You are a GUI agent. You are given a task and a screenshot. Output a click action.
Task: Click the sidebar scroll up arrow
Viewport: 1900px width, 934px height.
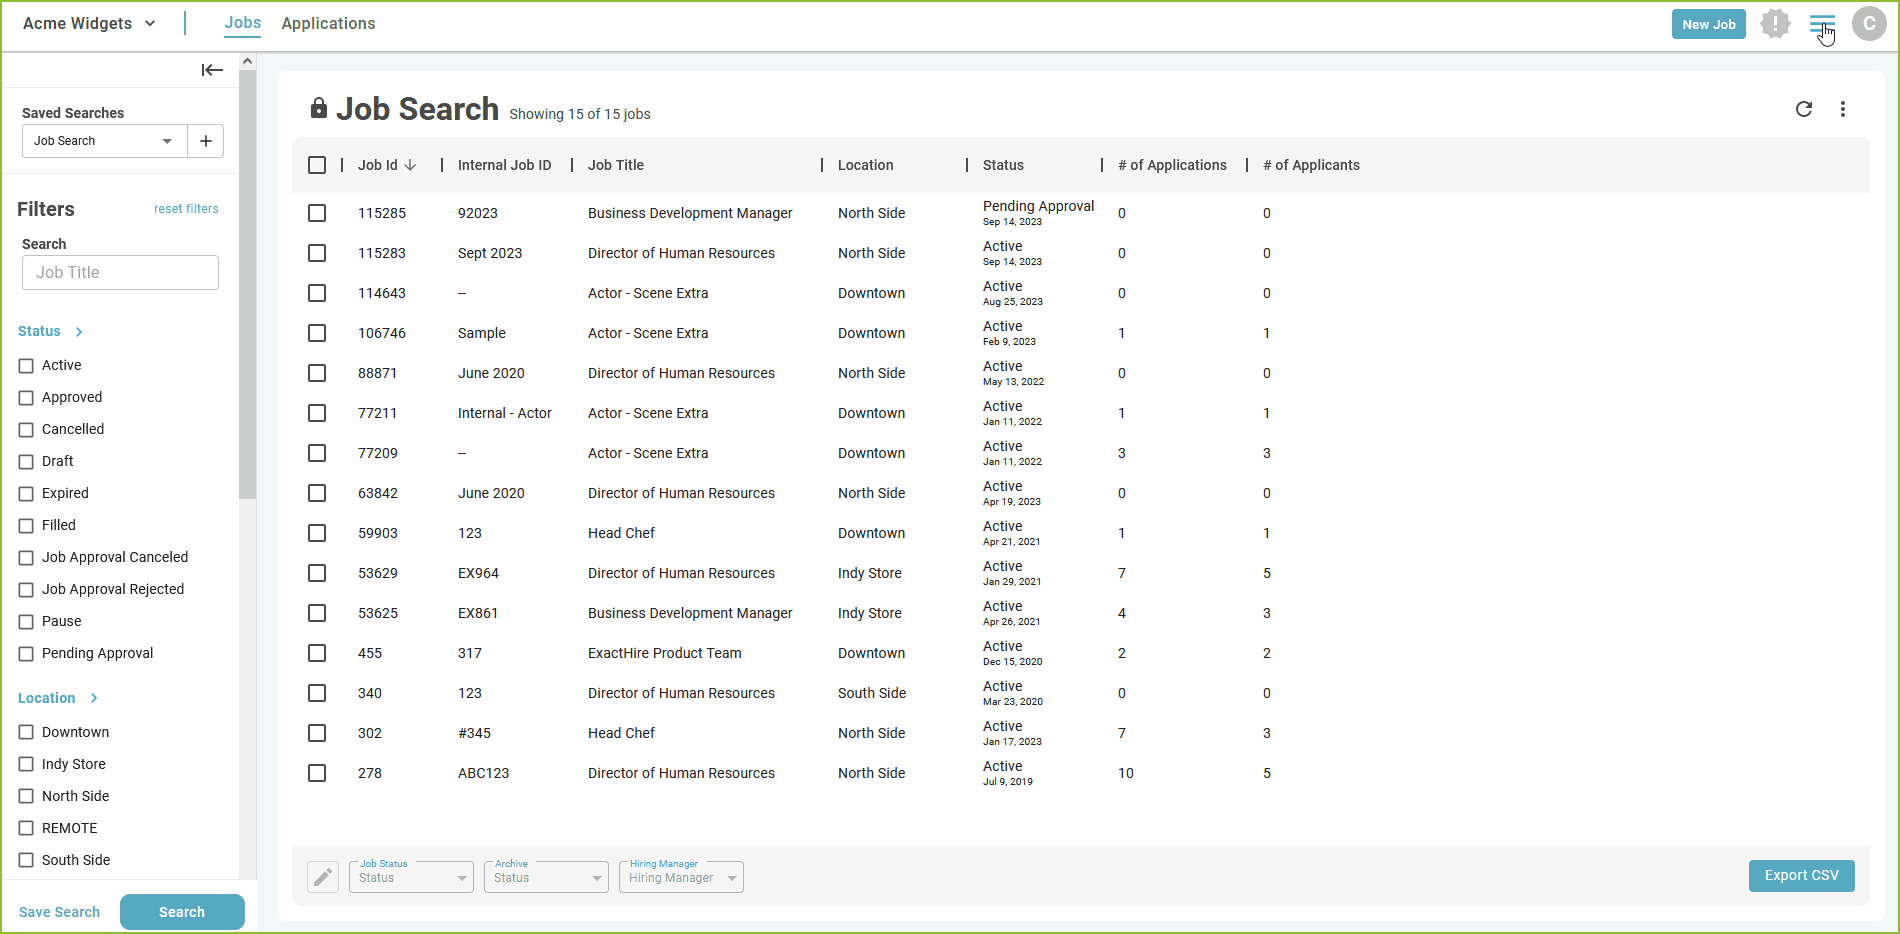[x=248, y=61]
